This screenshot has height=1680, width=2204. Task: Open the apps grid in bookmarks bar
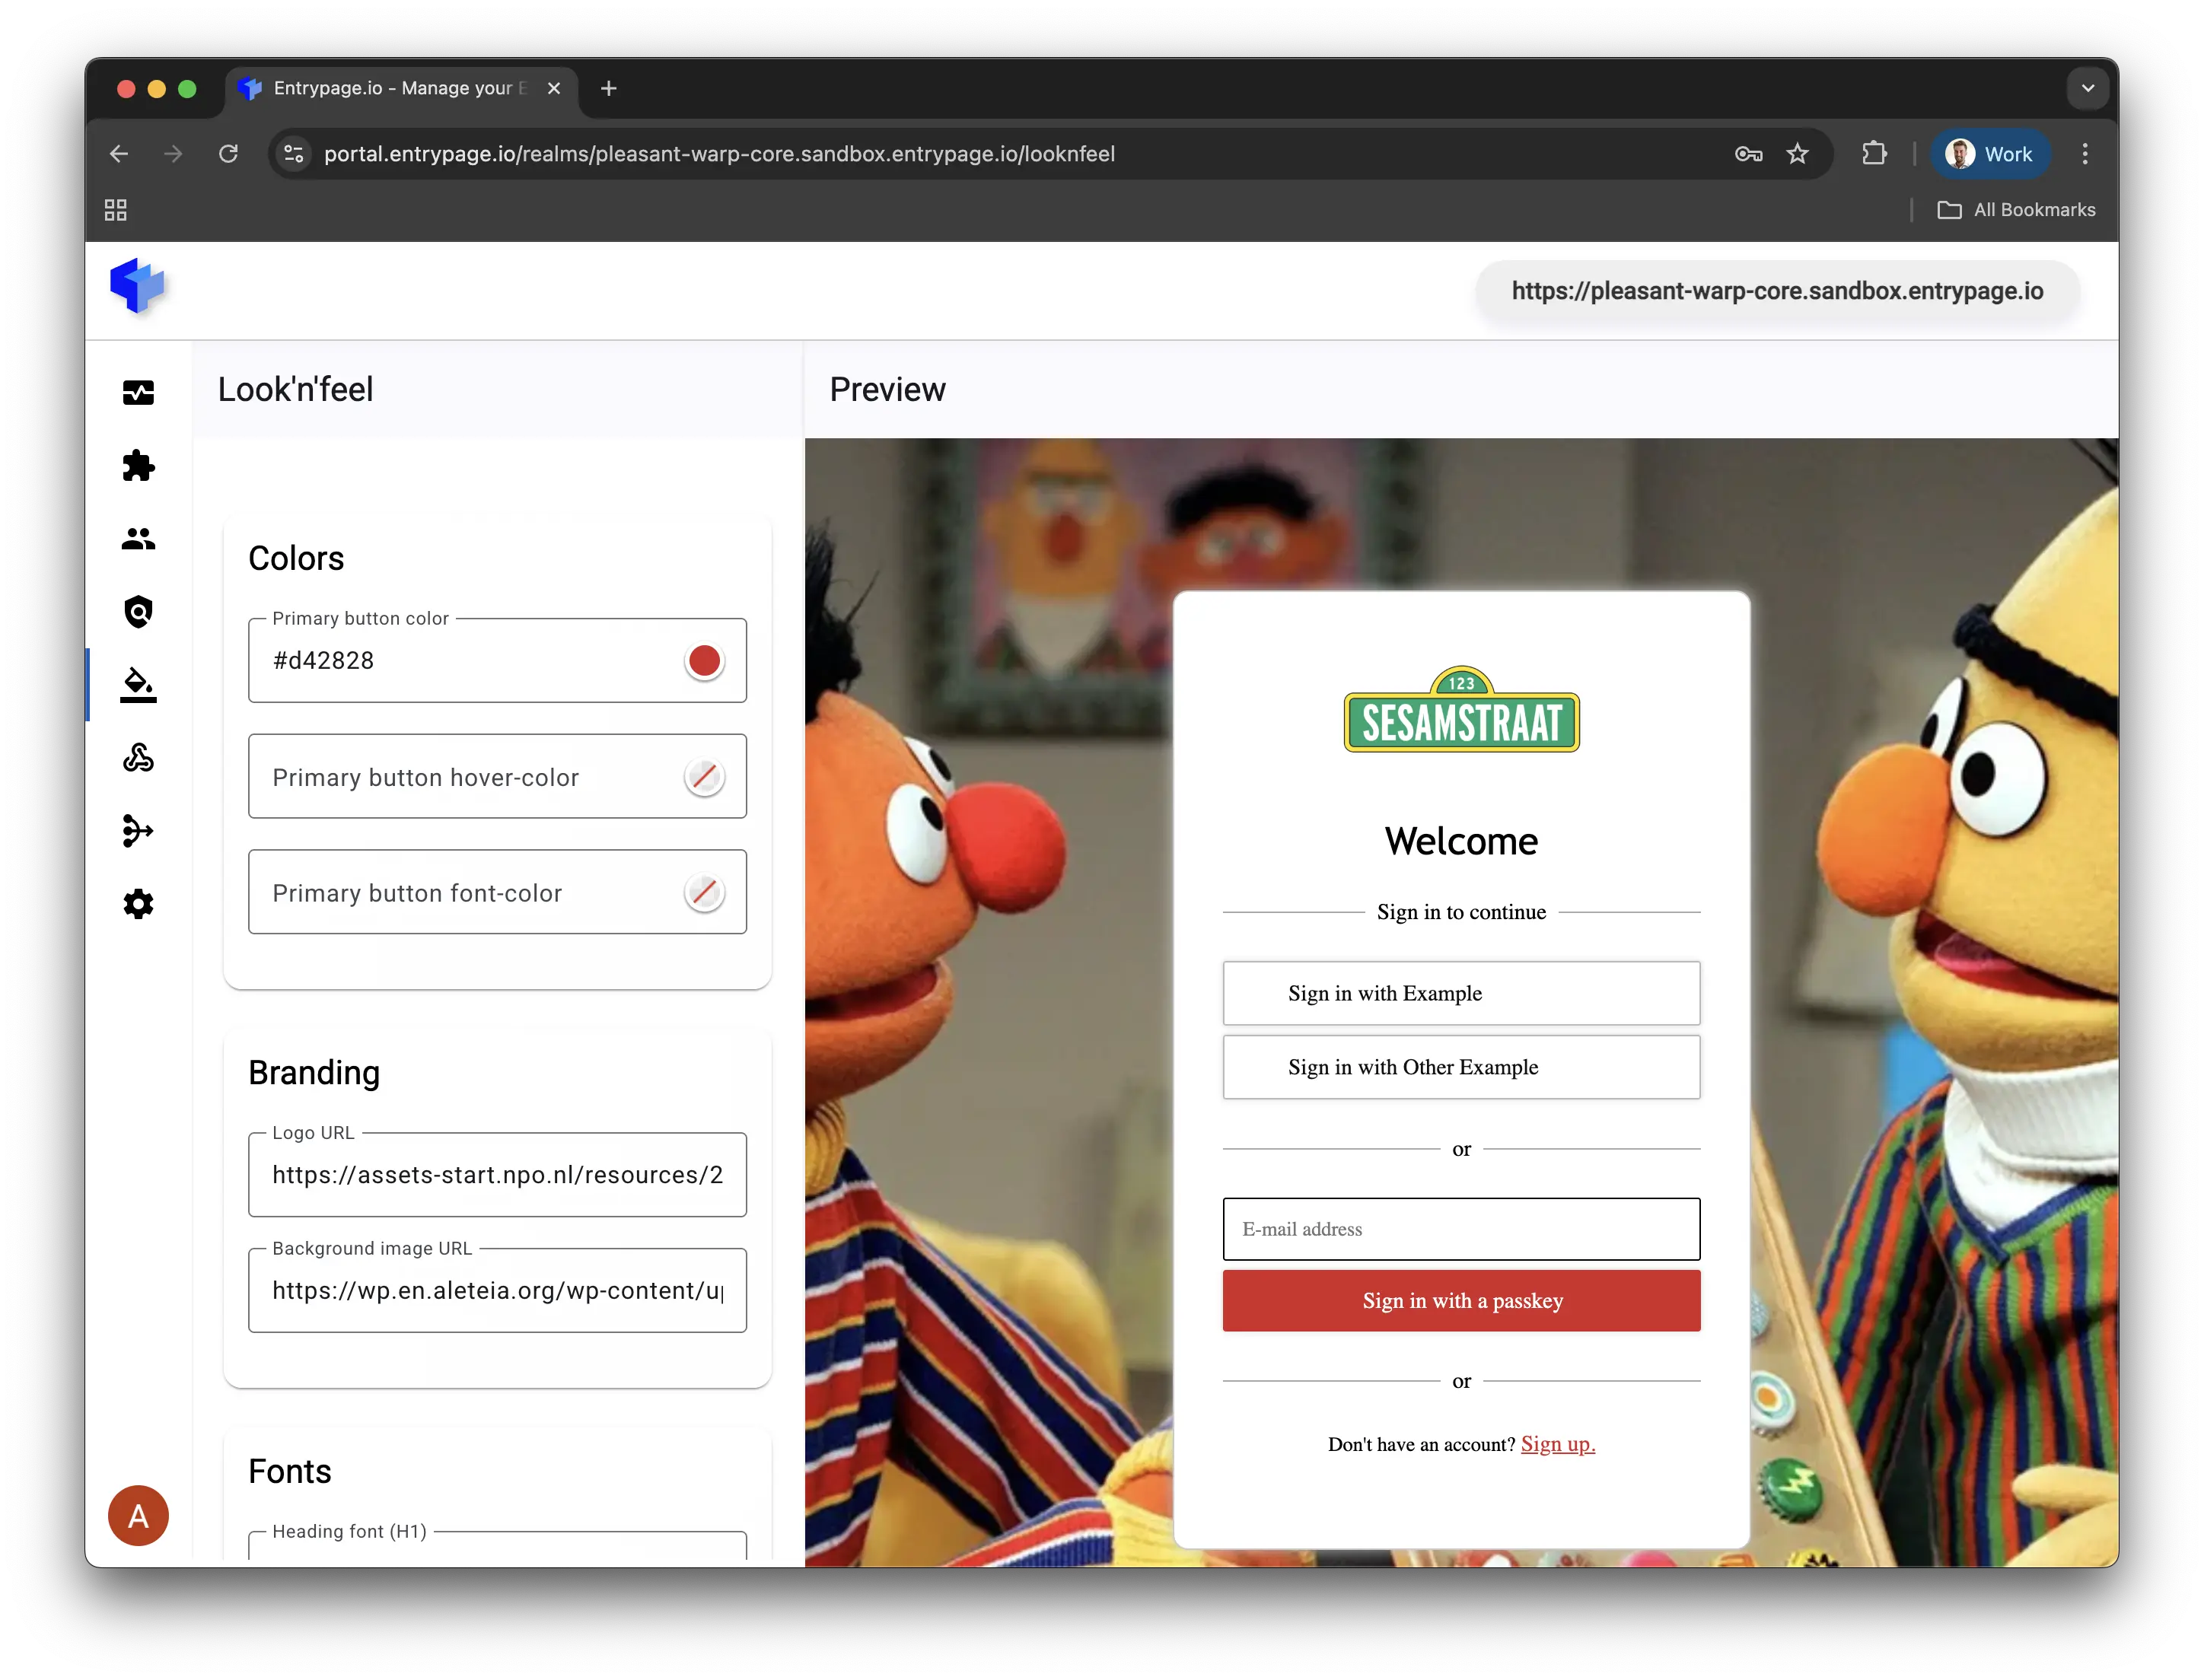116,210
